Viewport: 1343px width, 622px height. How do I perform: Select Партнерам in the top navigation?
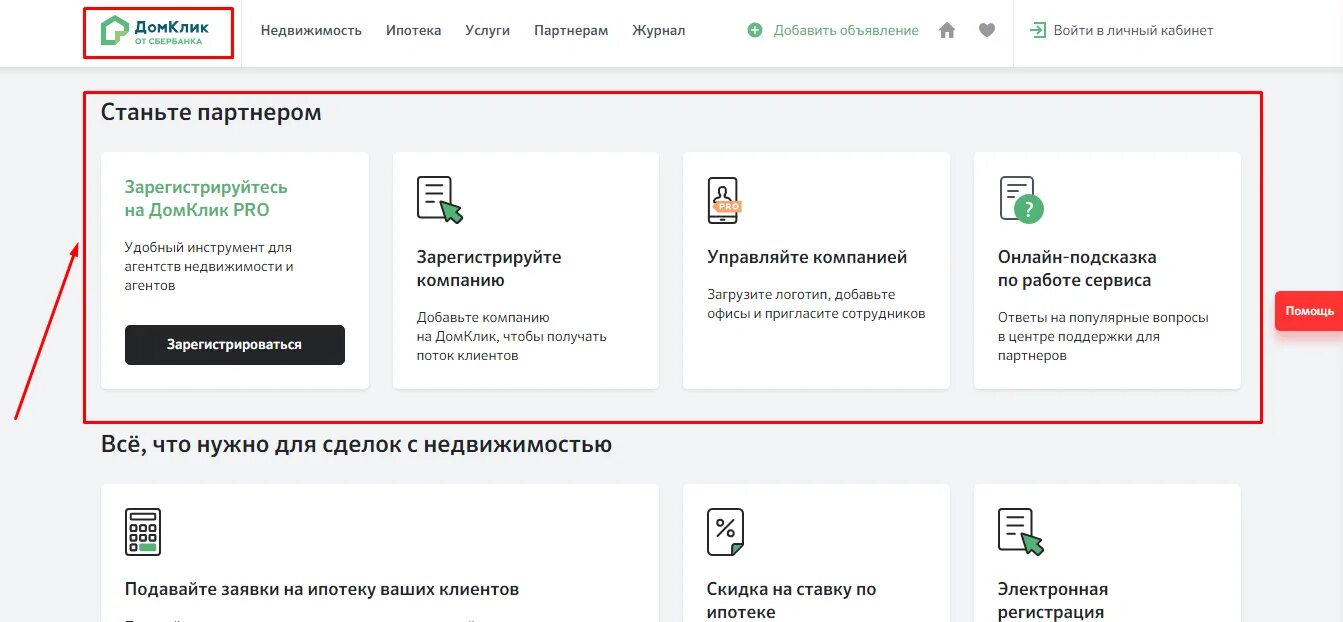tap(571, 31)
